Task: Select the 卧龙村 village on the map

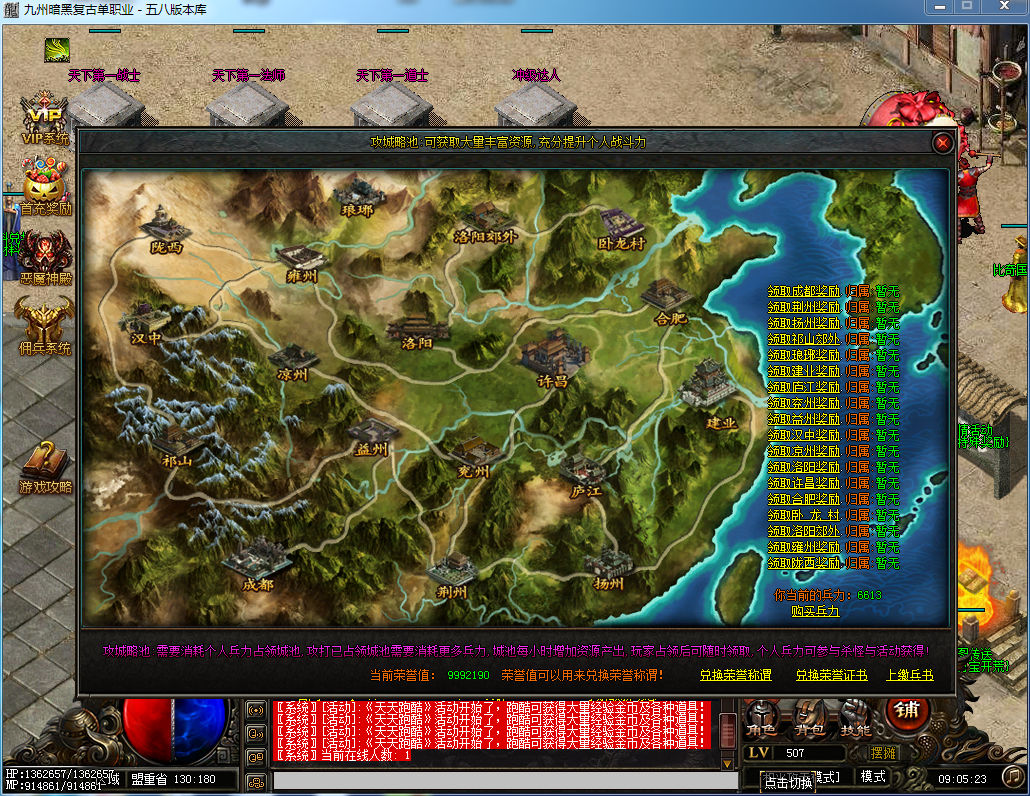Action: tap(621, 230)
